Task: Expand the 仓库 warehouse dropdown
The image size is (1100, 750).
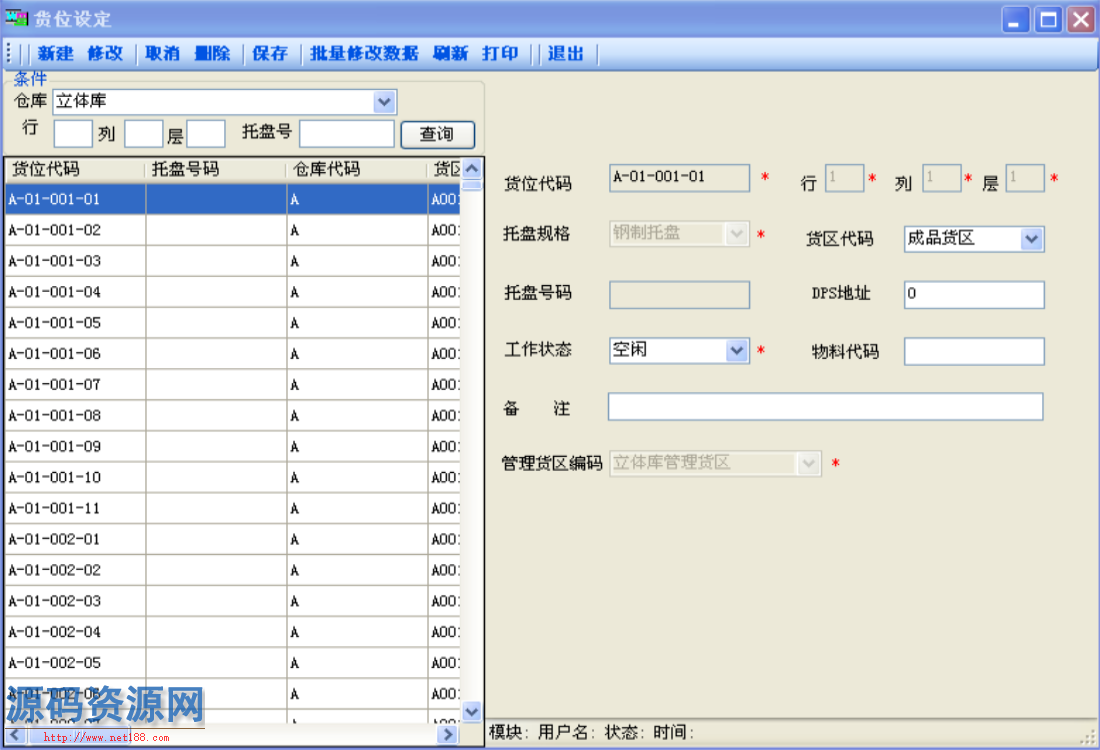Action: point(384,102)
